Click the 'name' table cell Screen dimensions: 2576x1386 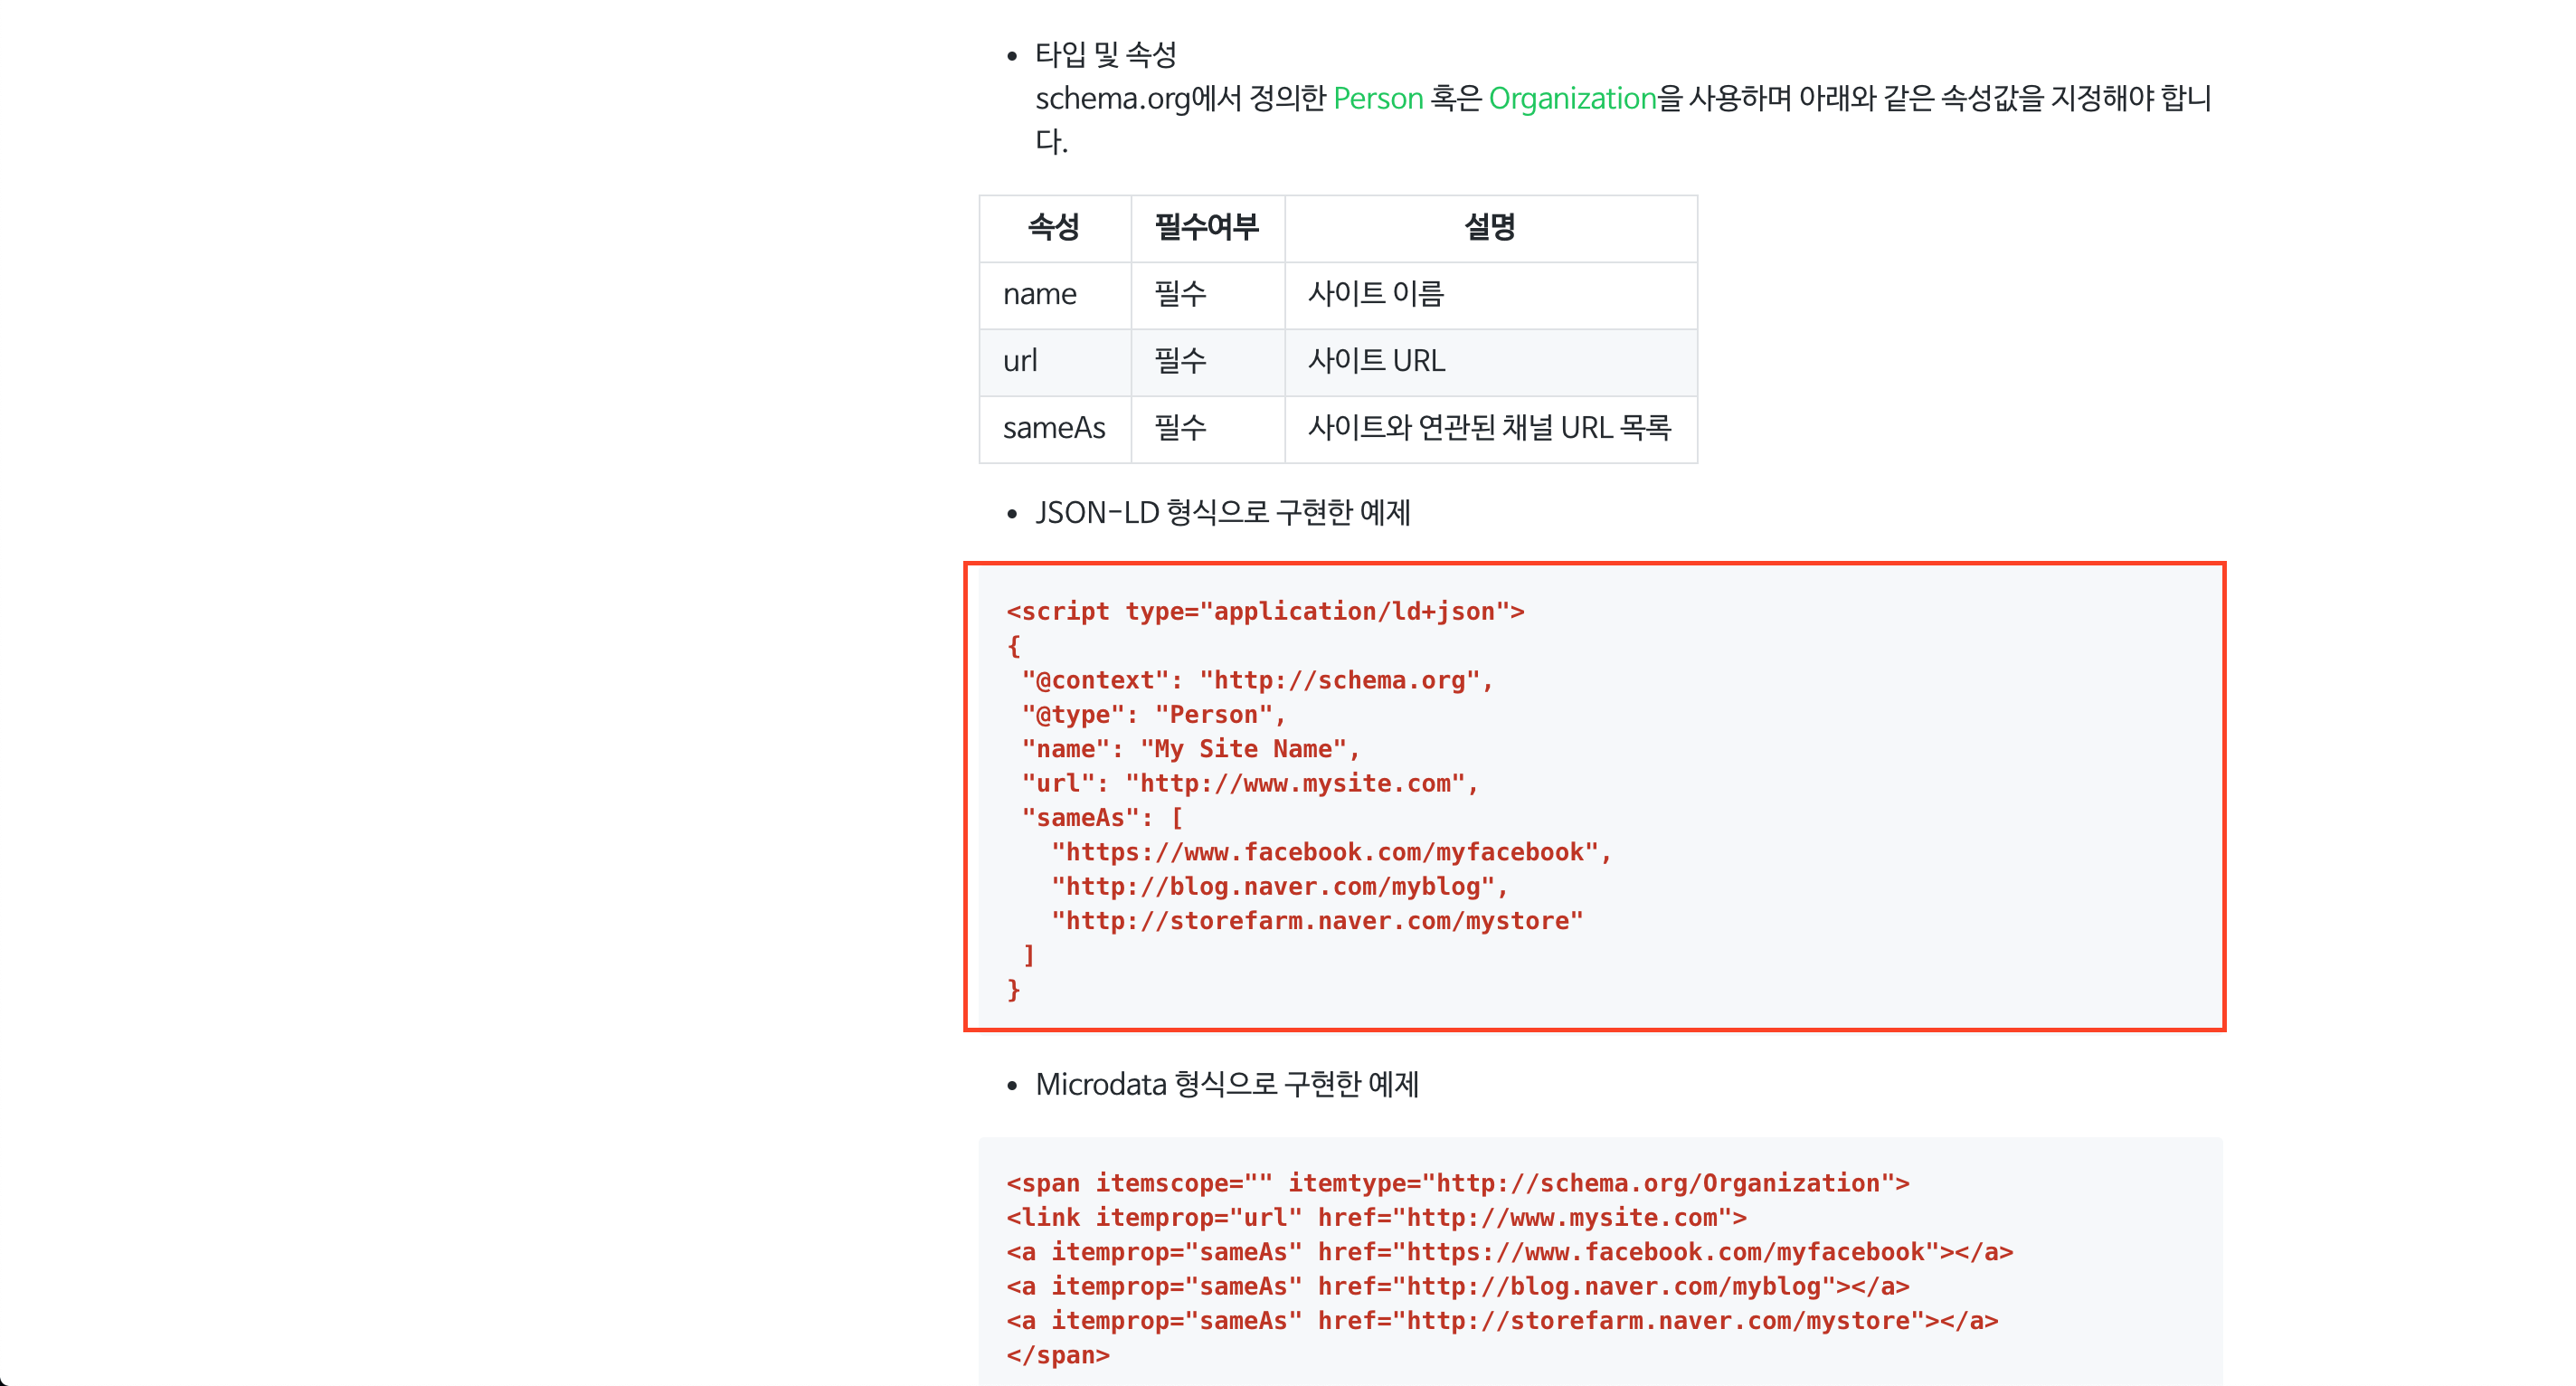click(x=1054, y=294)
